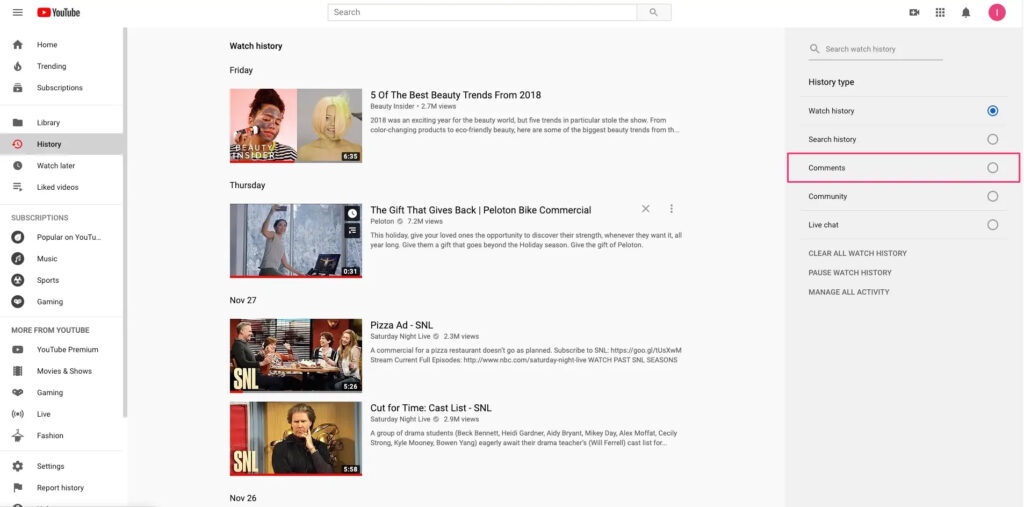Click the Home icon in sidebar
1024x507 pixels.
tap(18, 44)
